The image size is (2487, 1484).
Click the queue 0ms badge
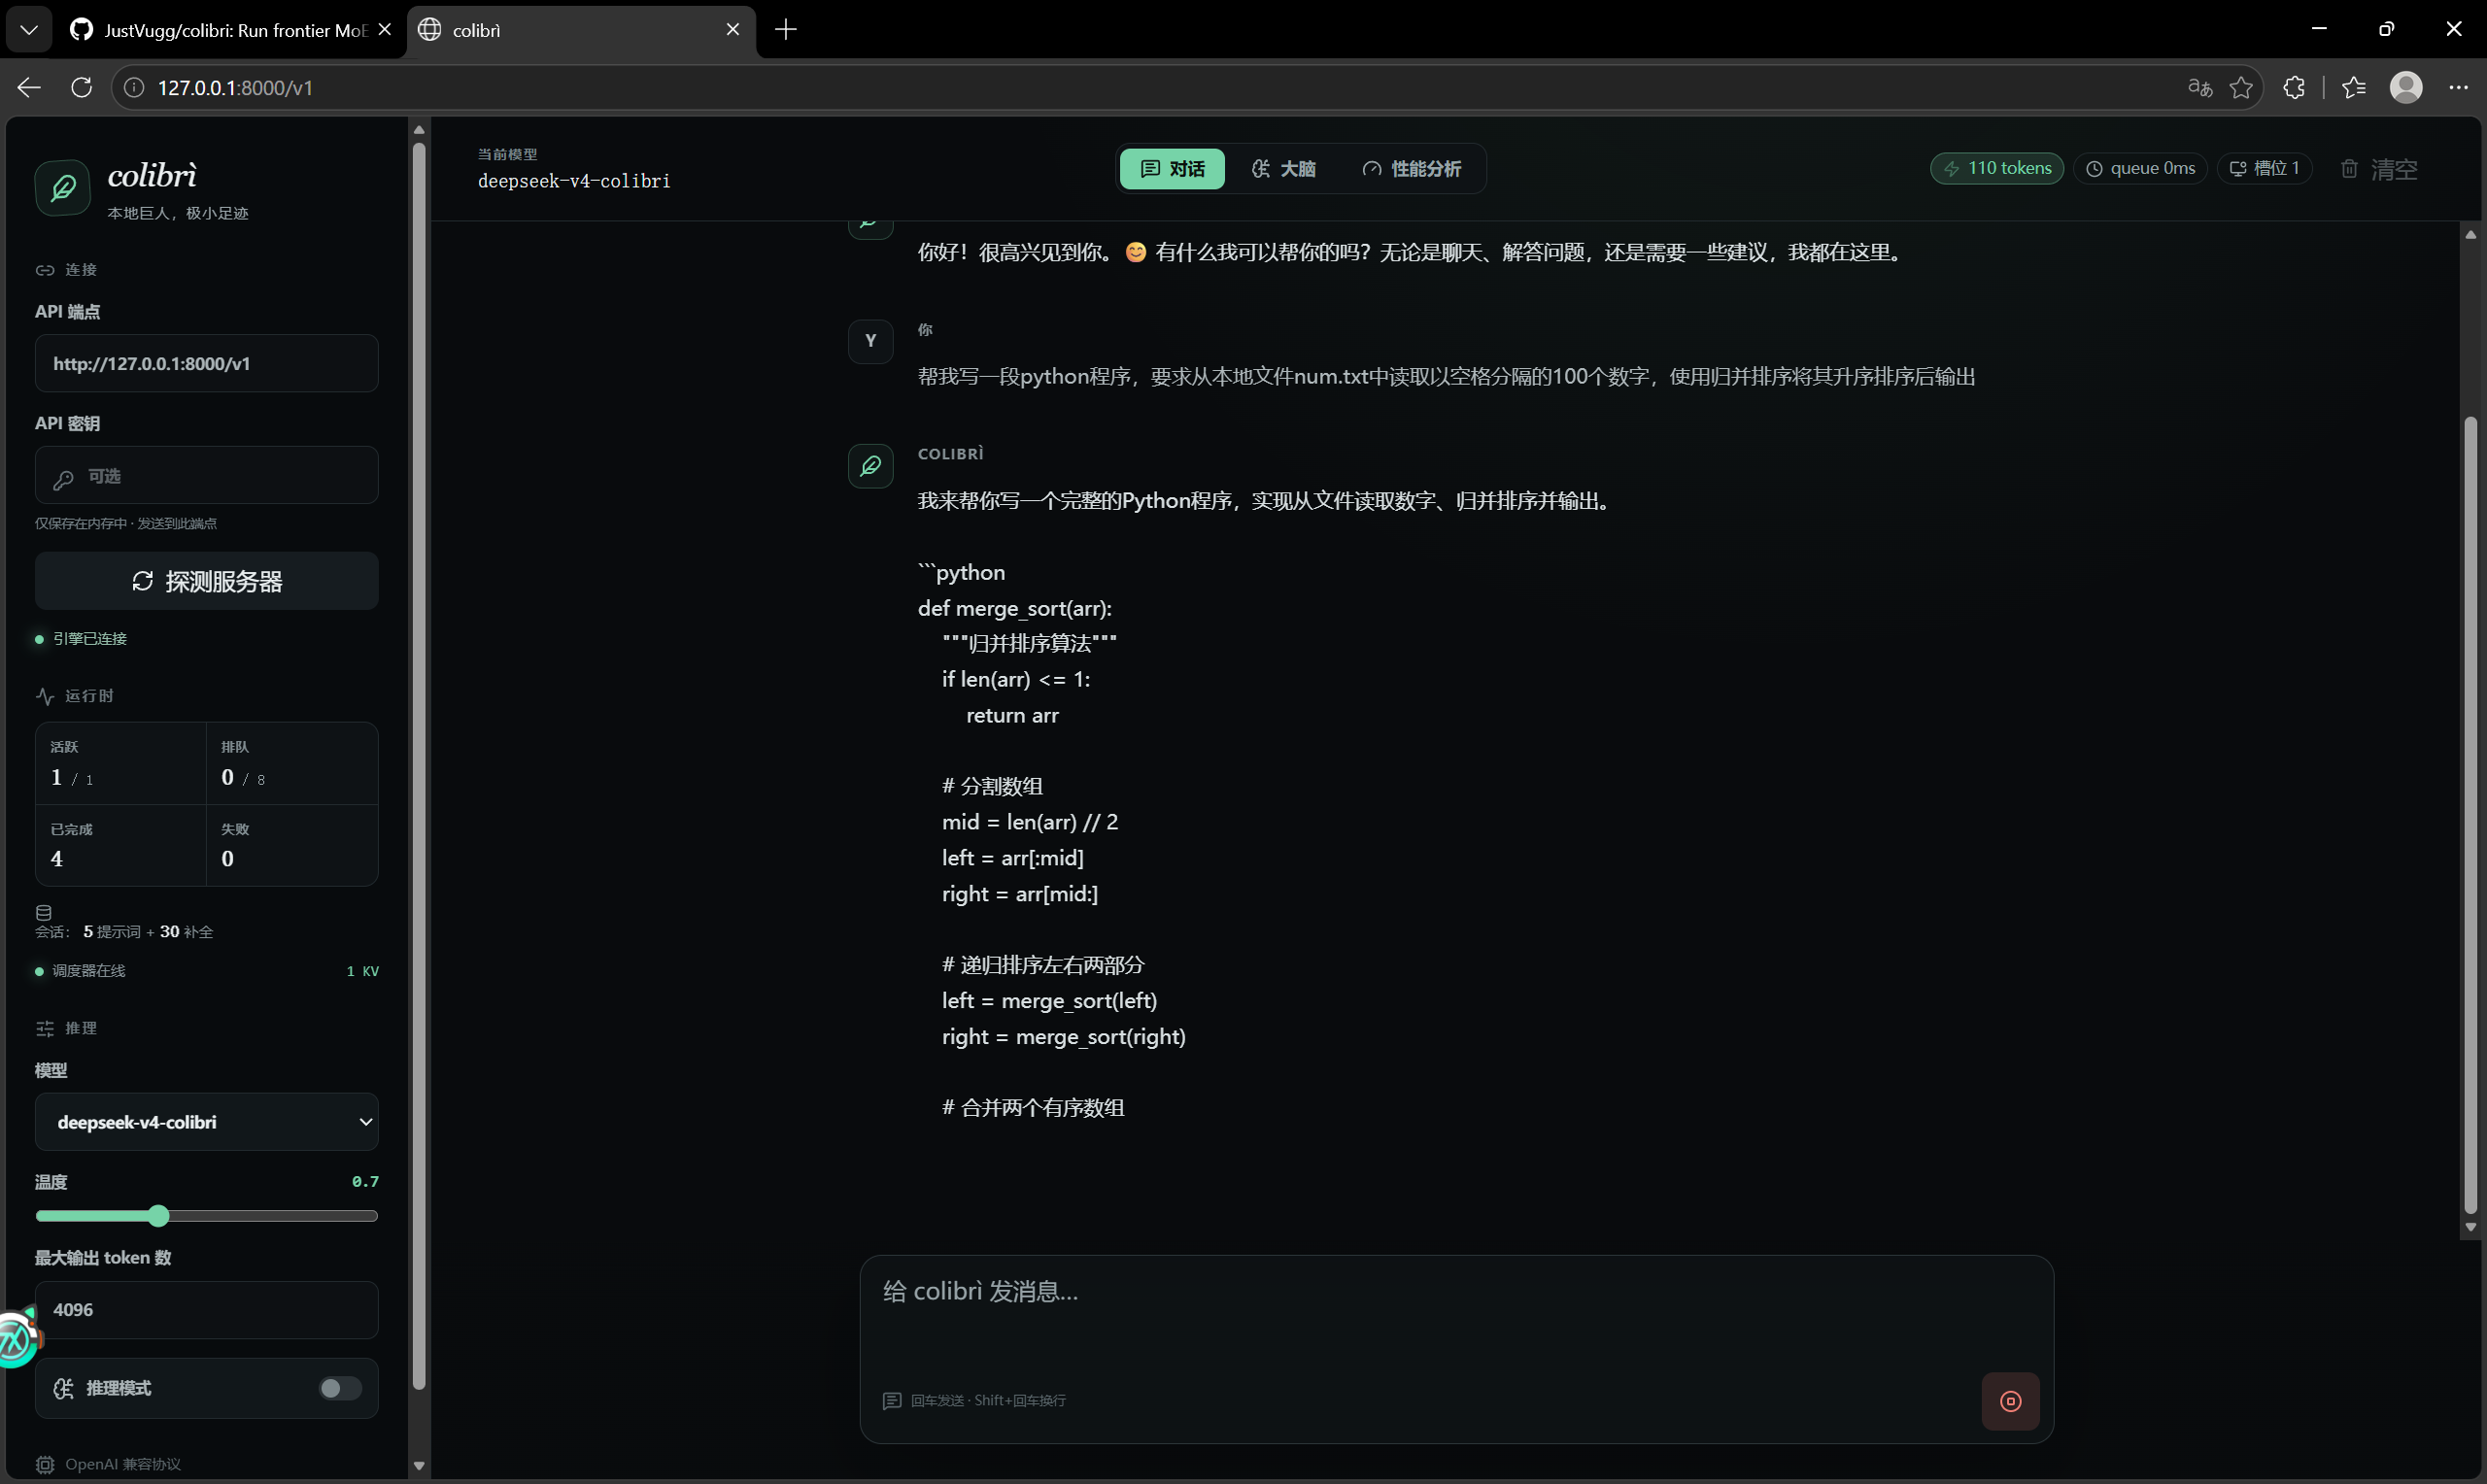click(2140, 169)
